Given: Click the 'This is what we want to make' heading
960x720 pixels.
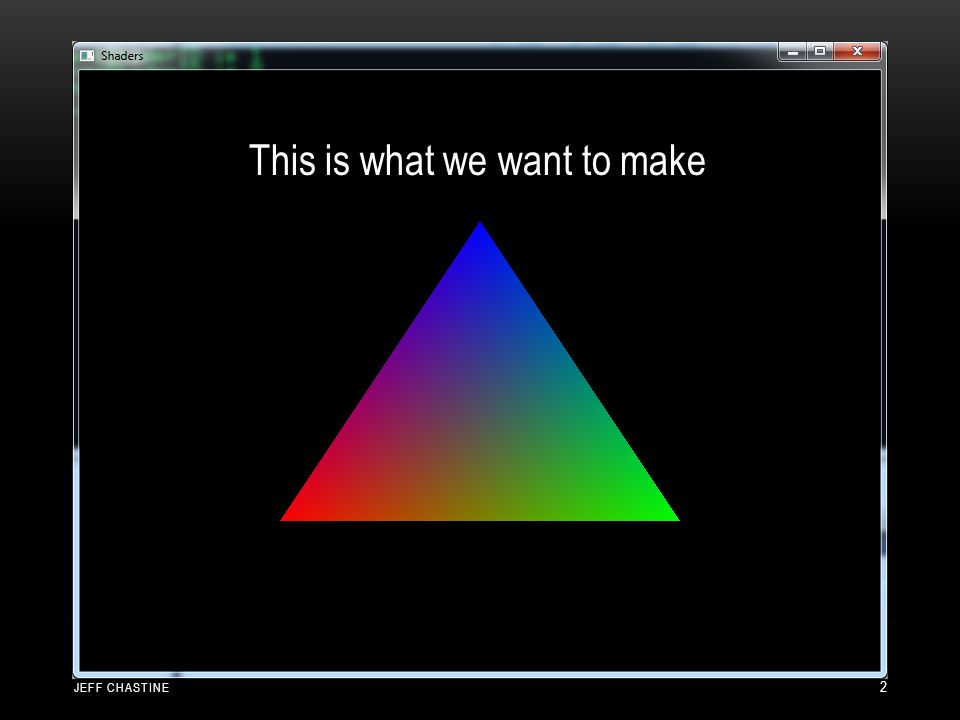Looking at the screenshot, I should coord(477,161).
